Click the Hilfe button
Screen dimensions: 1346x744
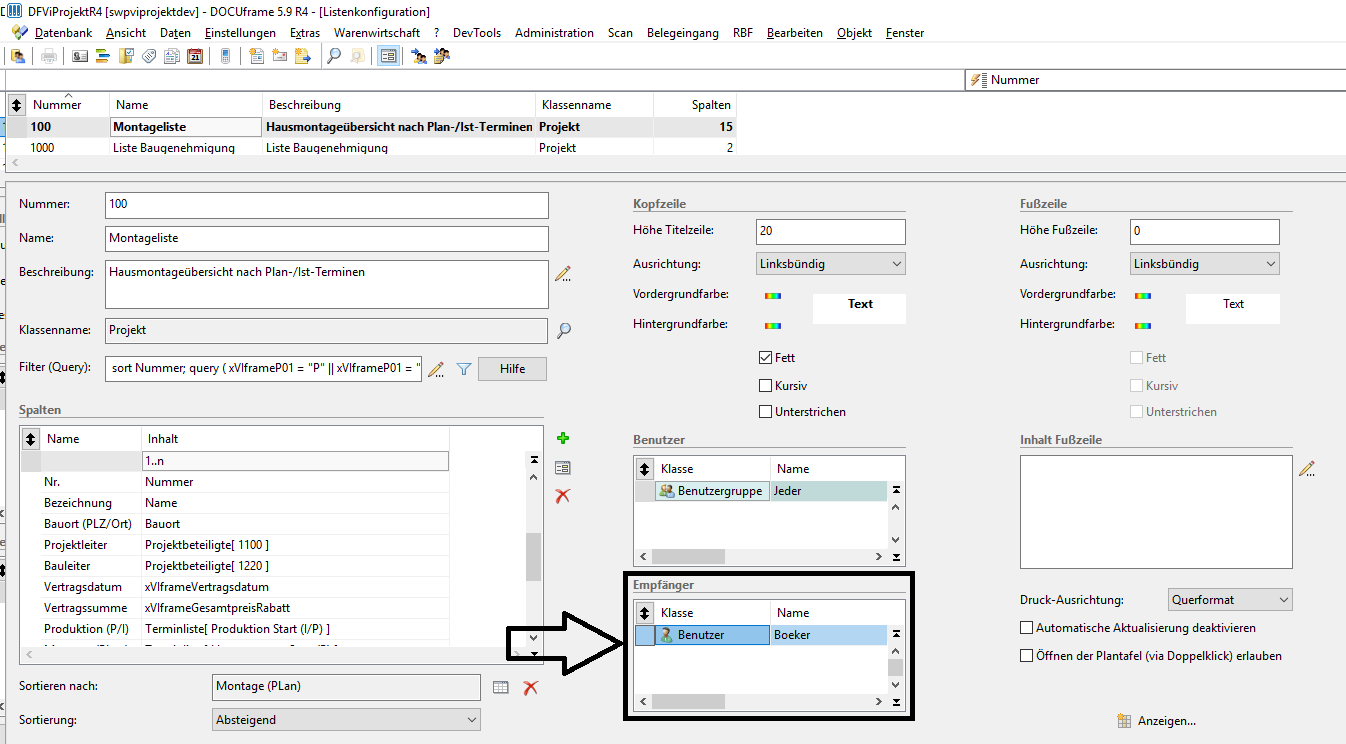pyautogui.click(x=513, y=369)
